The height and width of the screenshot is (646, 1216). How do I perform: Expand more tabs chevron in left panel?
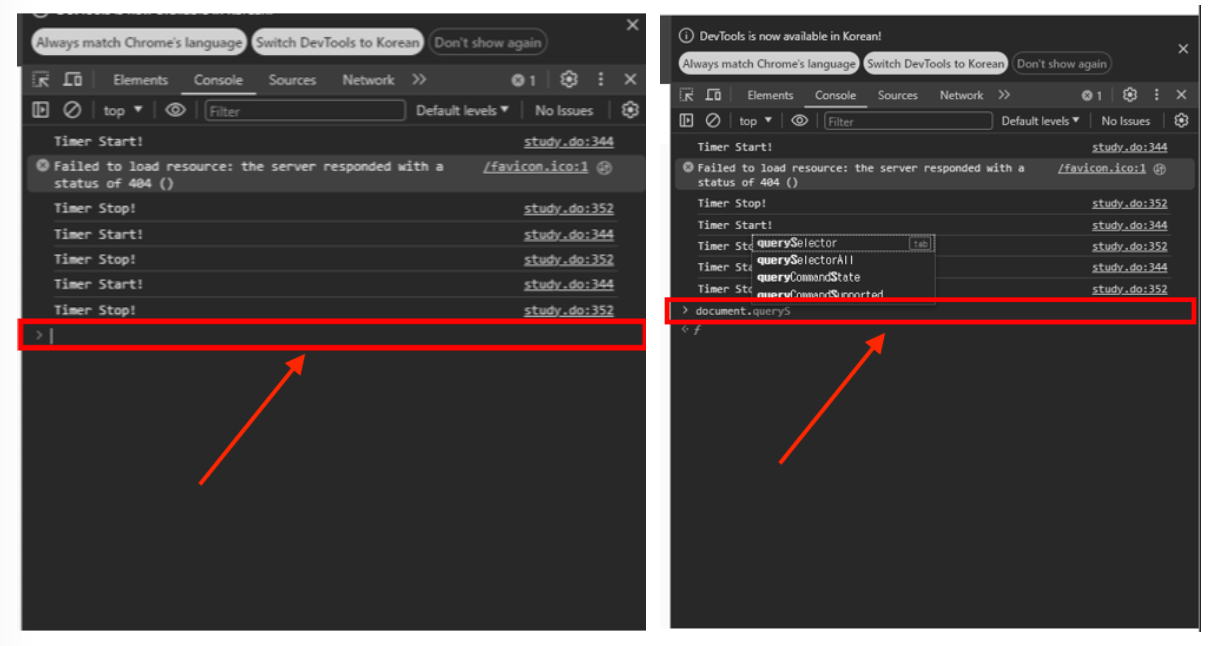pos(418,79)
